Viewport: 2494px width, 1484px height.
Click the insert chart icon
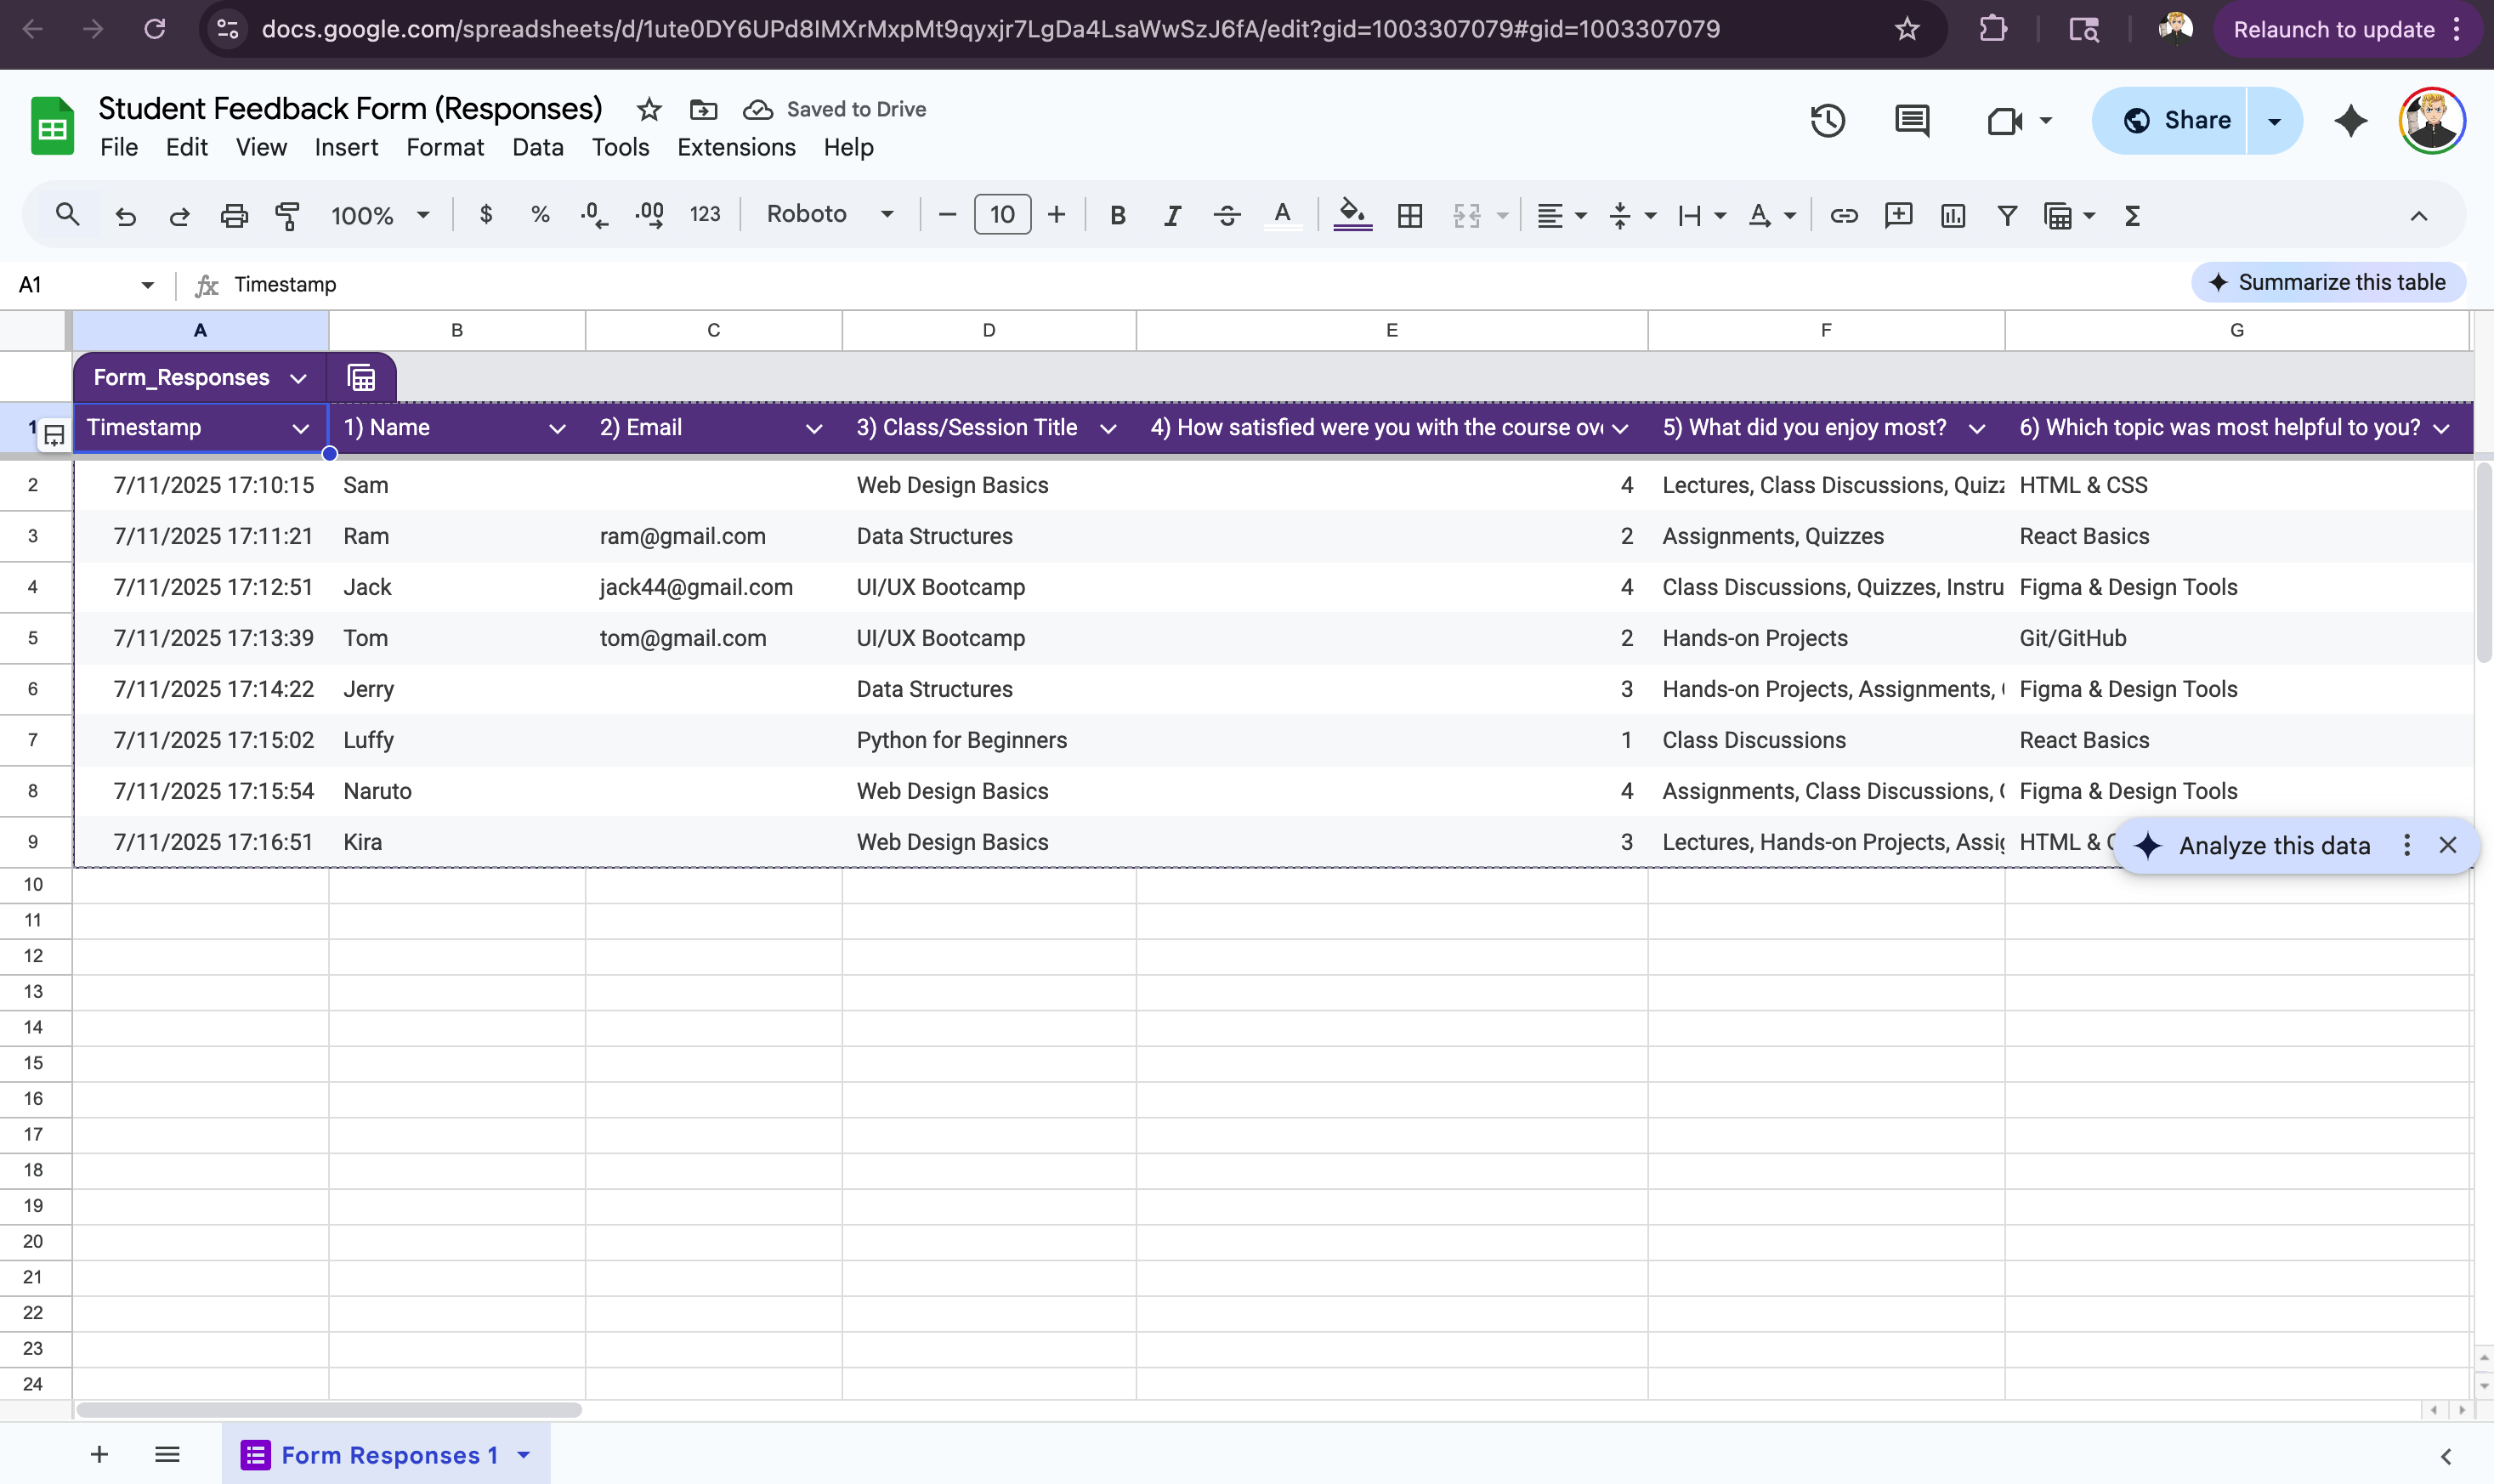coord(1952,215)
